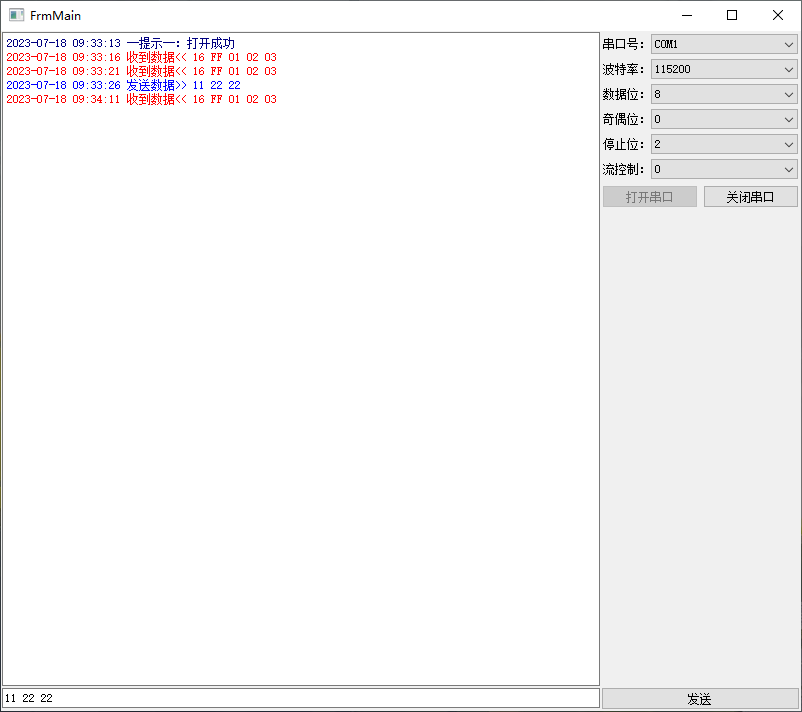Select the 09:34:11 收到数据 log line
The height and width of the screenshot is (712, 802).
point(141,99)
